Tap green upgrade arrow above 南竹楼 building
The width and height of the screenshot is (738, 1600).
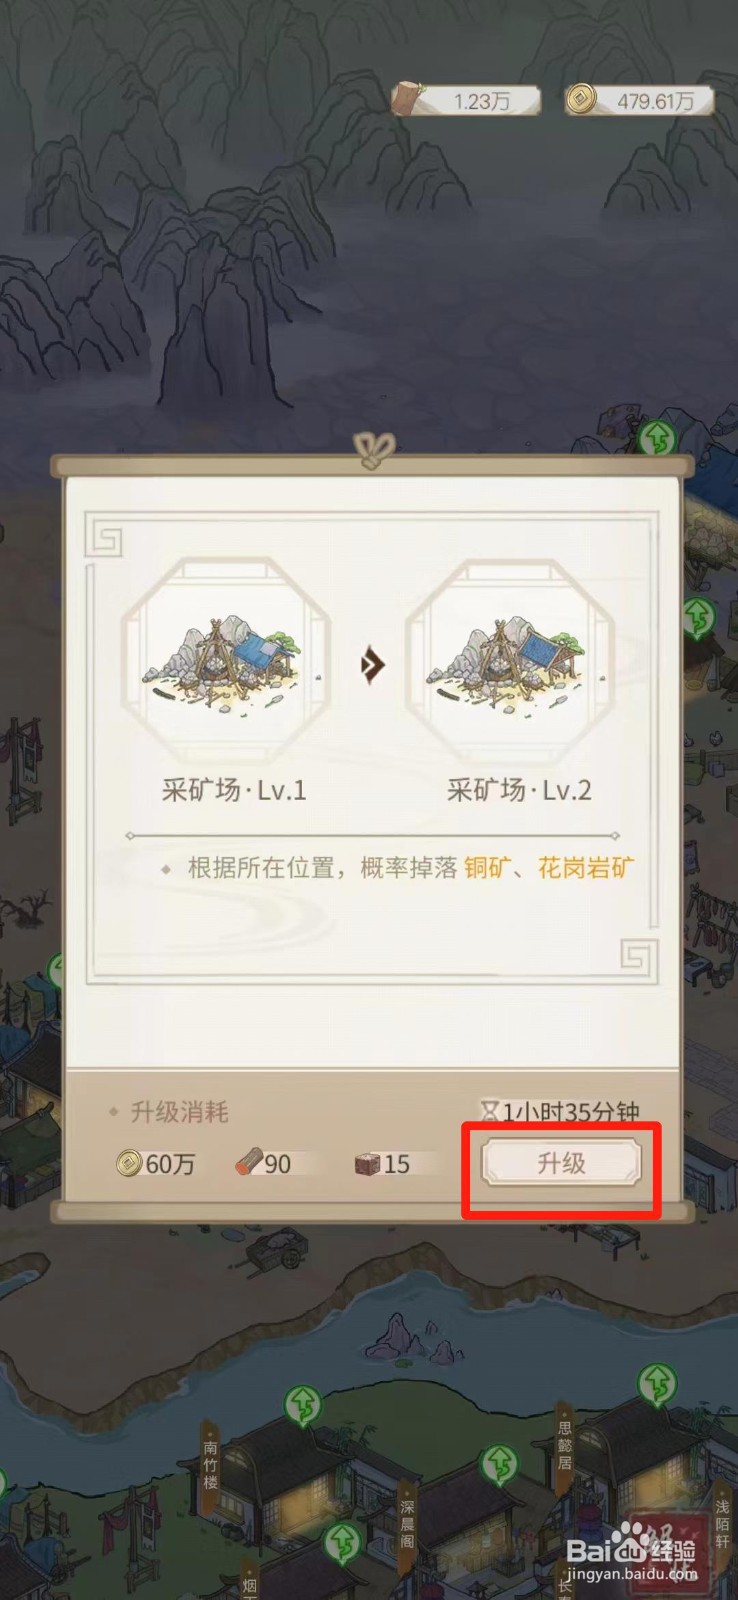coord(302,1405)
